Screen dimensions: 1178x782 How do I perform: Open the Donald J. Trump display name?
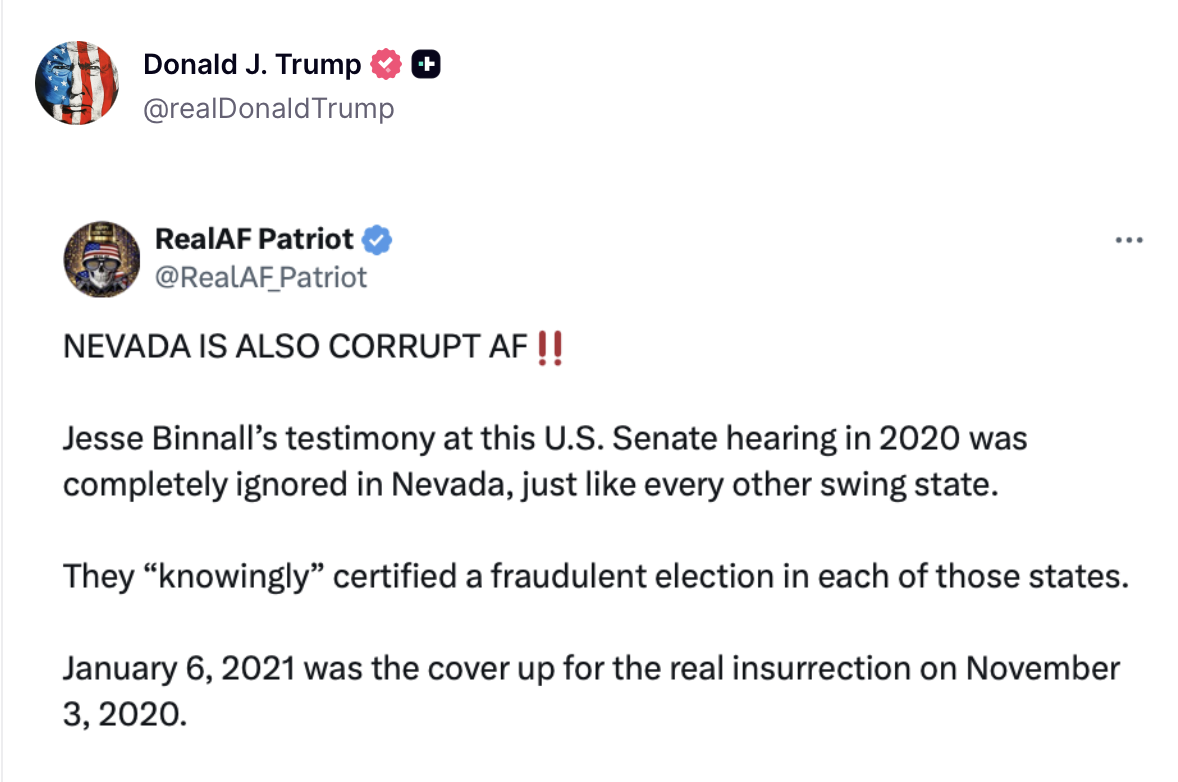click(252, 65)
